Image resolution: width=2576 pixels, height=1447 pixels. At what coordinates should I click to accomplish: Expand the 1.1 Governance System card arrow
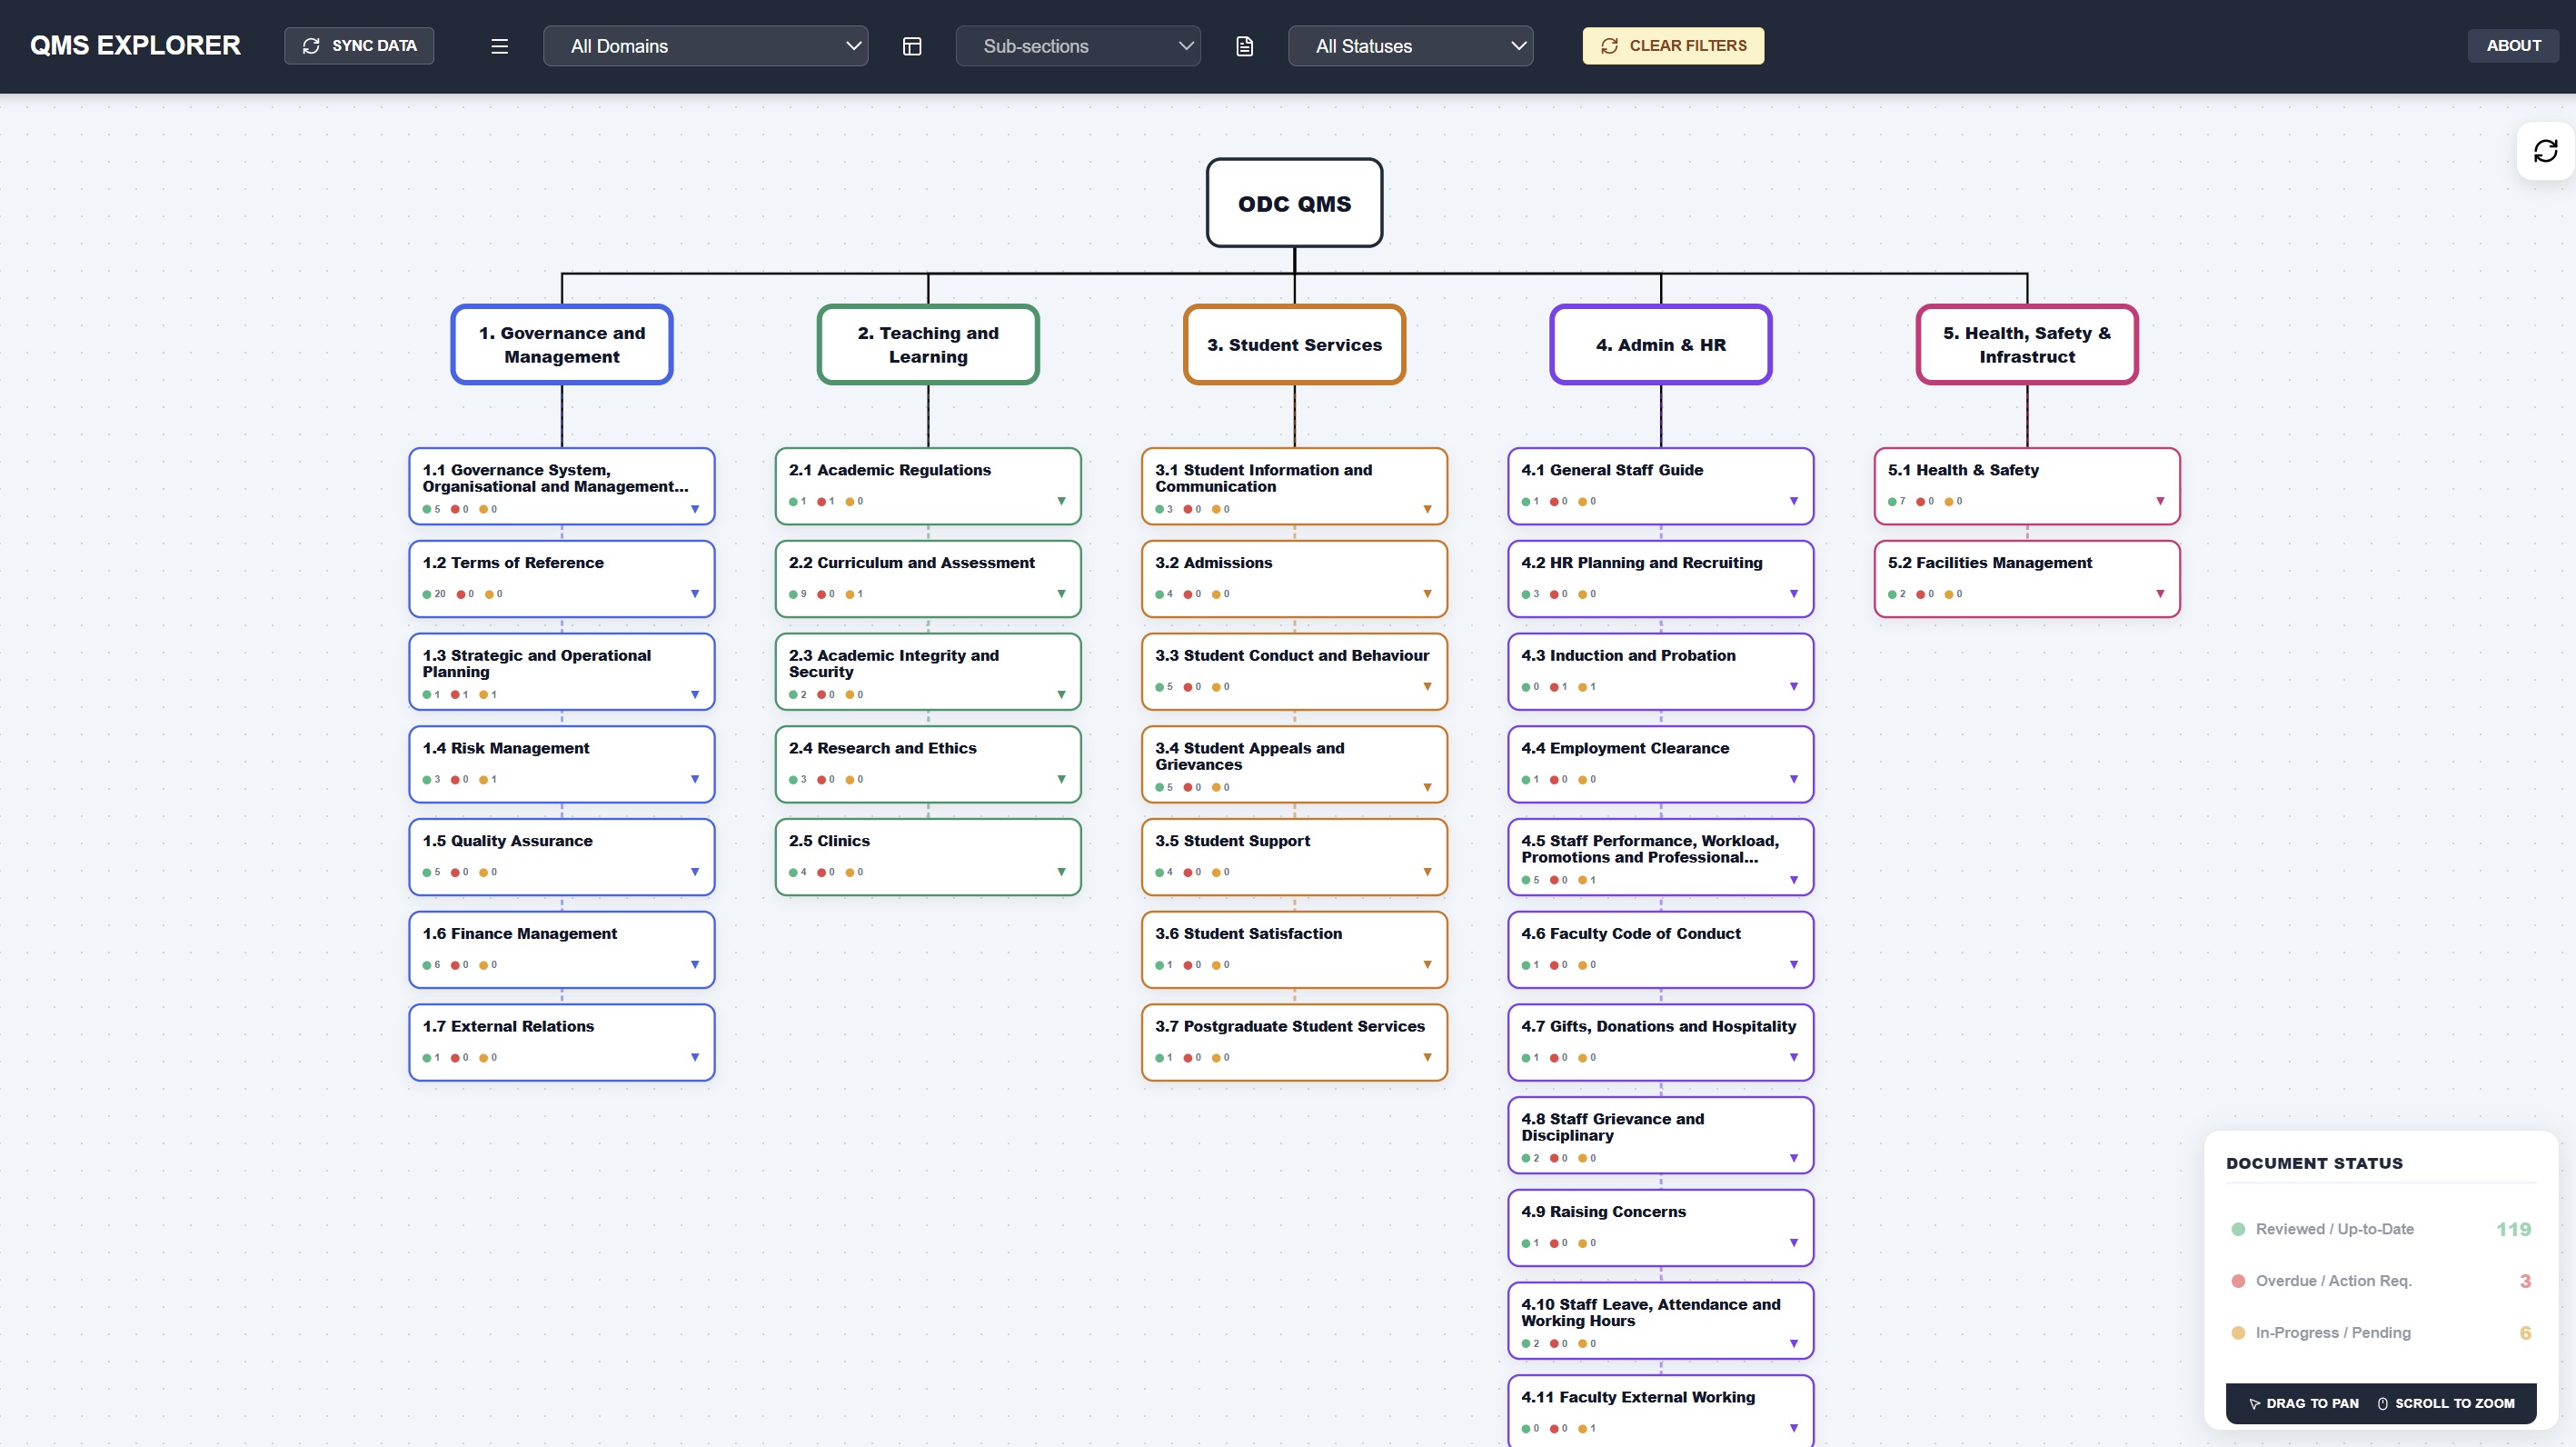tap(695, 510)
